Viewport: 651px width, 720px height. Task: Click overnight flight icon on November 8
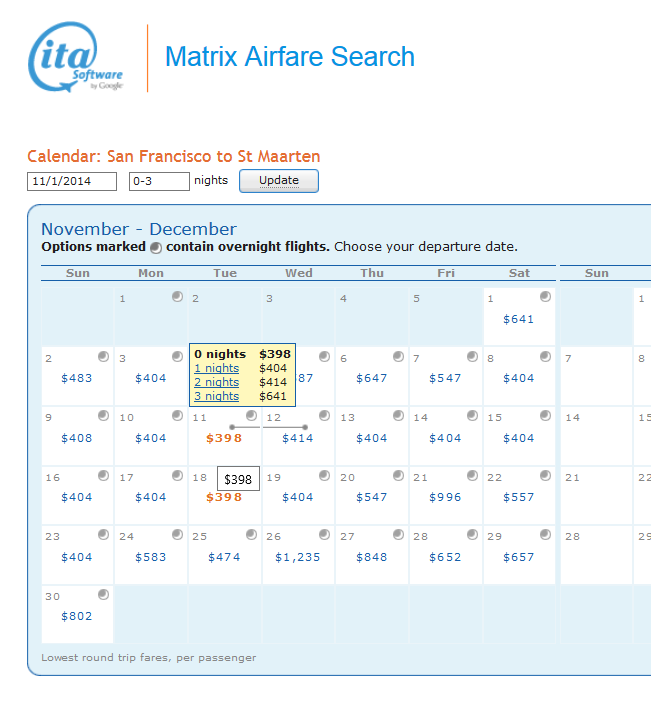[545, 357]
